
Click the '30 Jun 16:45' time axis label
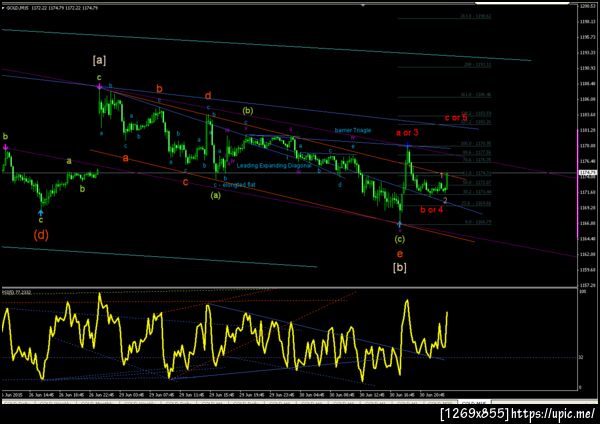402,395
